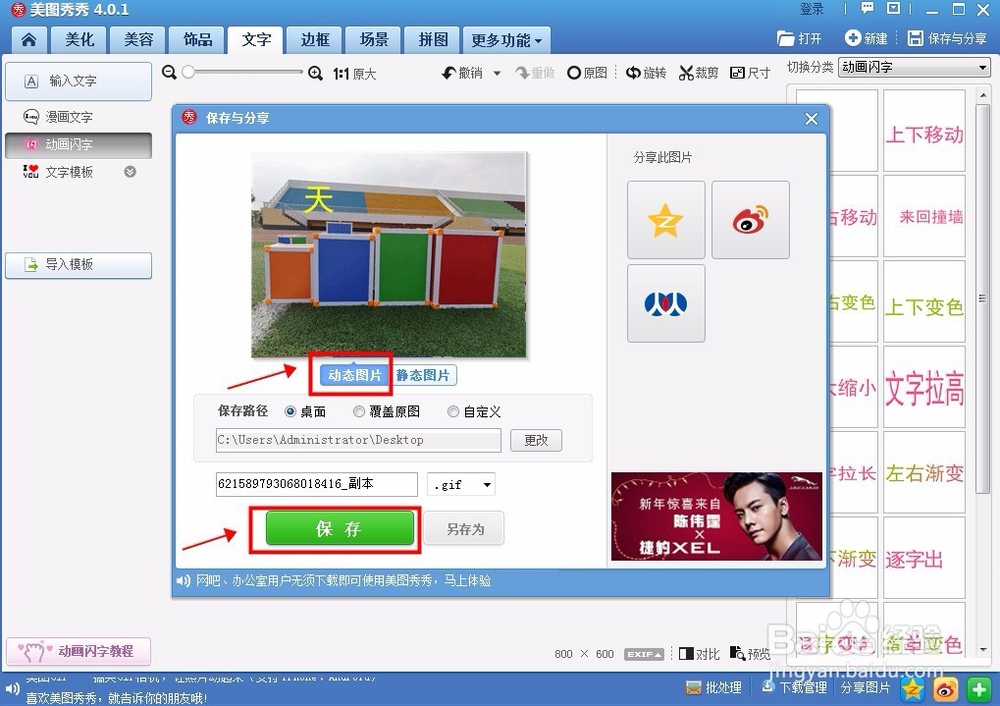
Task: Open the 撤销 history dropdown arrow
Action: tap(497, 73)
